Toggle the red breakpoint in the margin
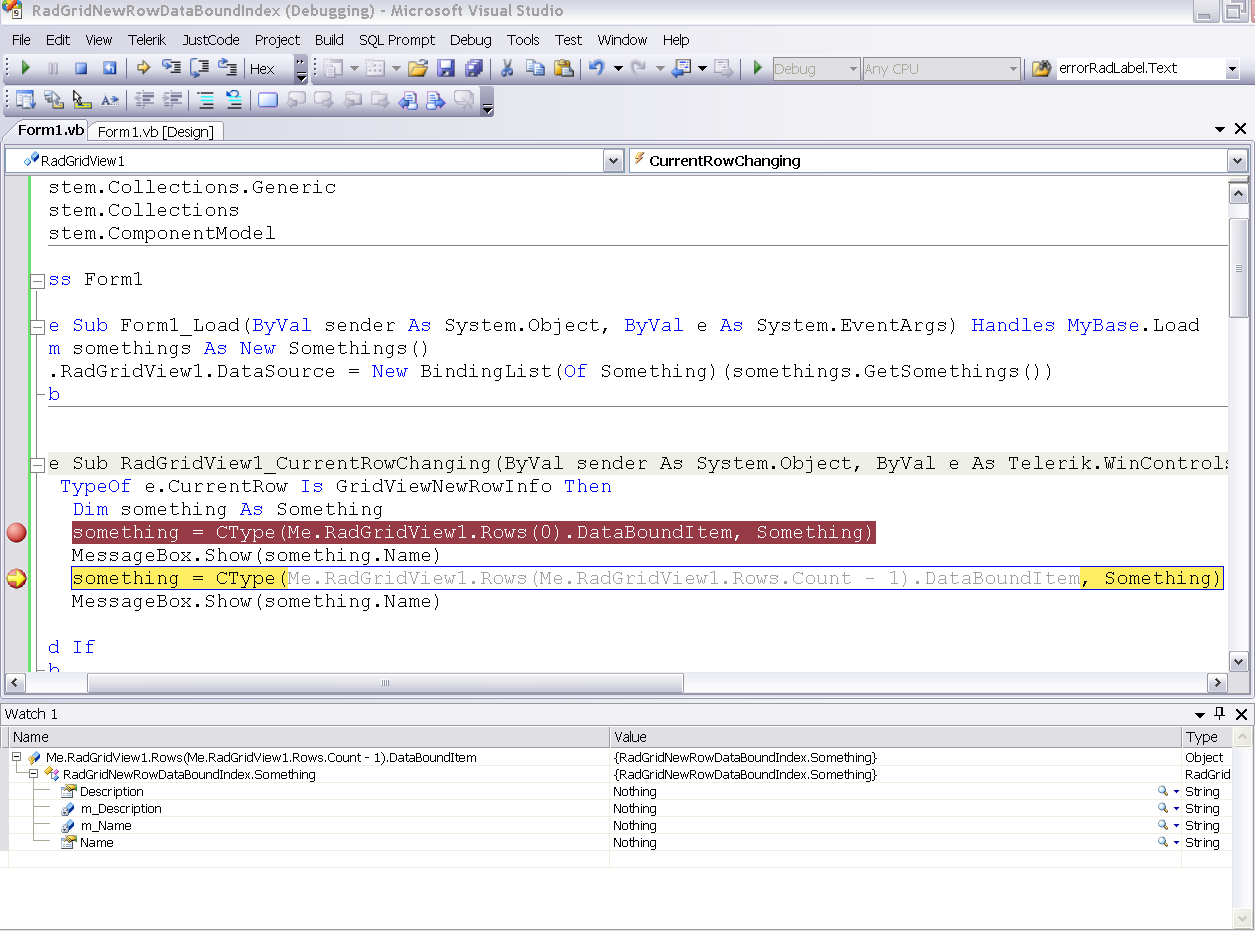1255x931 pixels. pos(16,532)
